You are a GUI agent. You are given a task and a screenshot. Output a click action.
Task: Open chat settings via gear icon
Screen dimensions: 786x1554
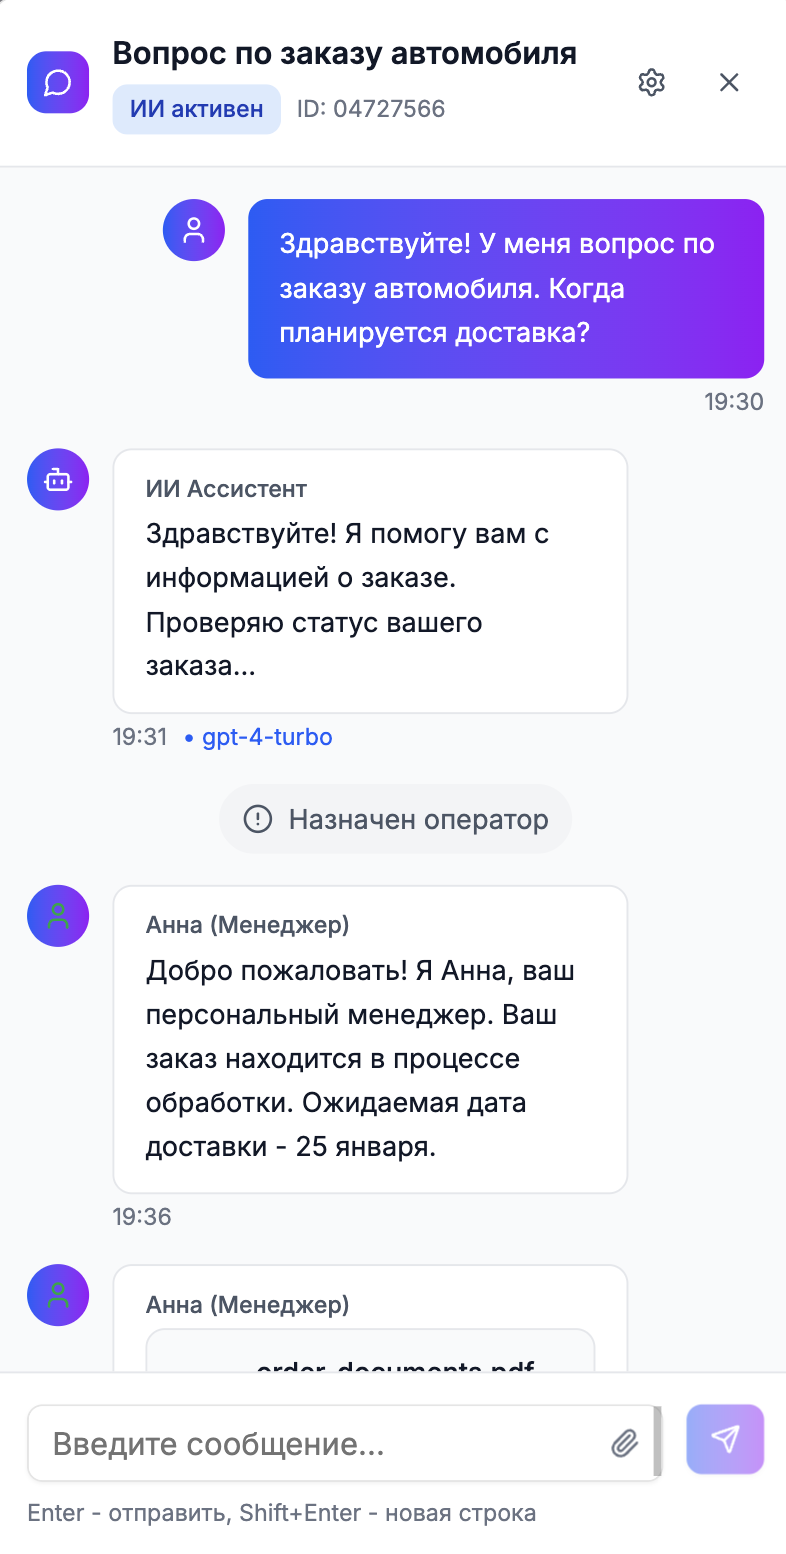coord(652,82)
